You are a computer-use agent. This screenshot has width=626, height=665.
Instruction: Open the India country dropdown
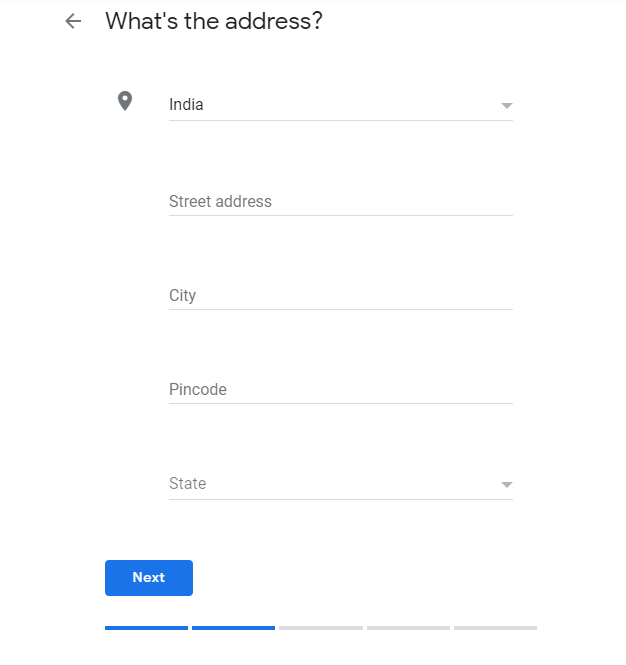click(340, 105)
